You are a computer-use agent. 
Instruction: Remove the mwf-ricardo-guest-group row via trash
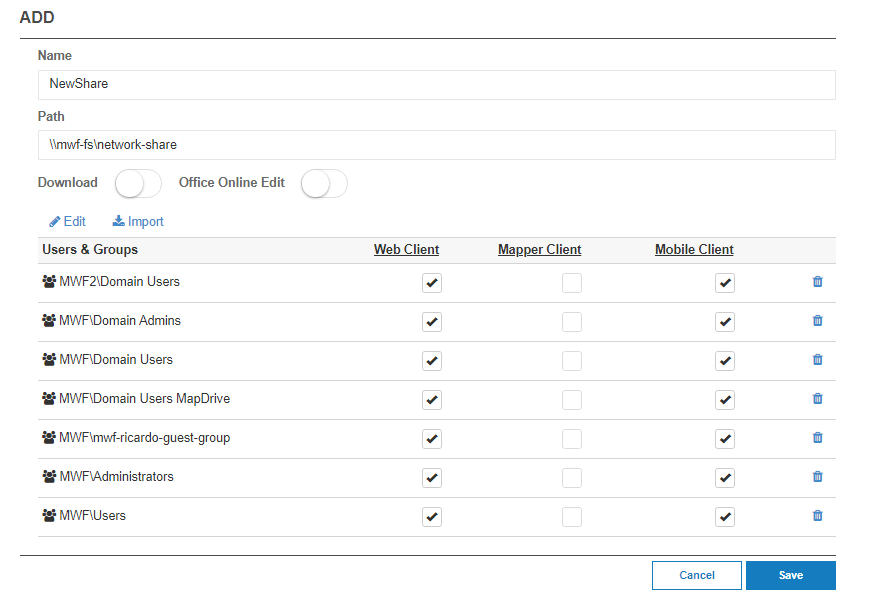coord(817,438)
